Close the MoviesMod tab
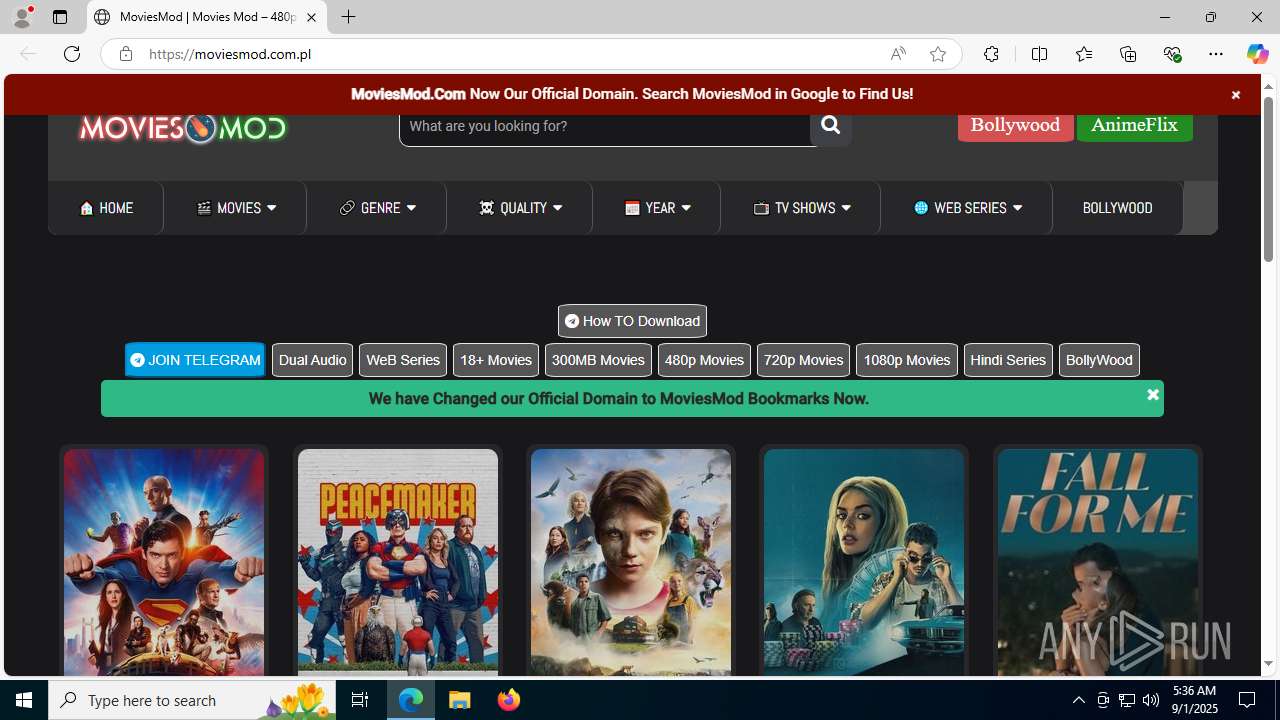 click(x=311, y=17)
